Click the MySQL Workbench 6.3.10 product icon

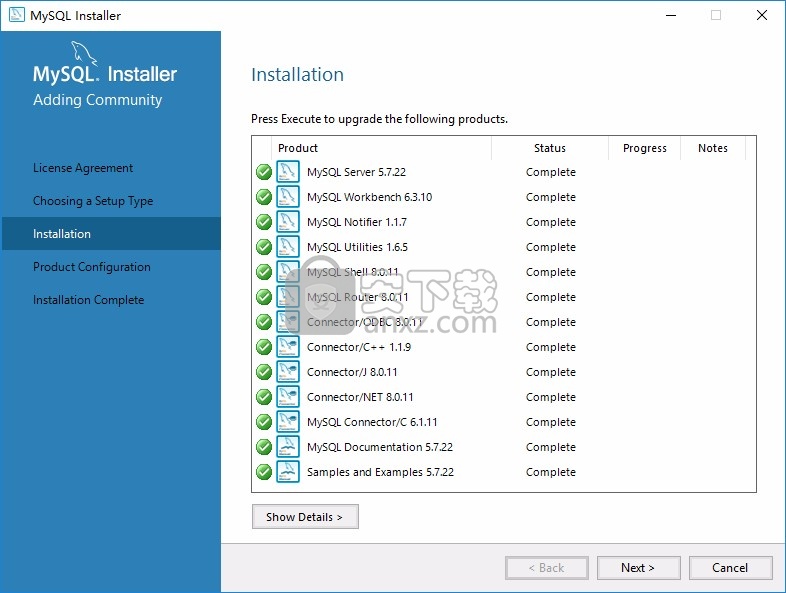click(288, 197)
